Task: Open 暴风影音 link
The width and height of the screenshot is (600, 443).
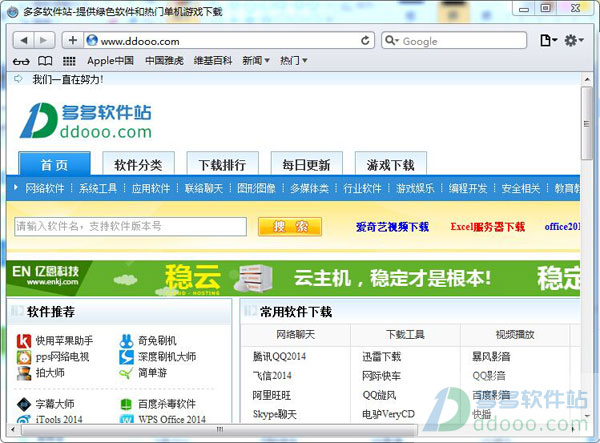Action: tap(491, 357)
